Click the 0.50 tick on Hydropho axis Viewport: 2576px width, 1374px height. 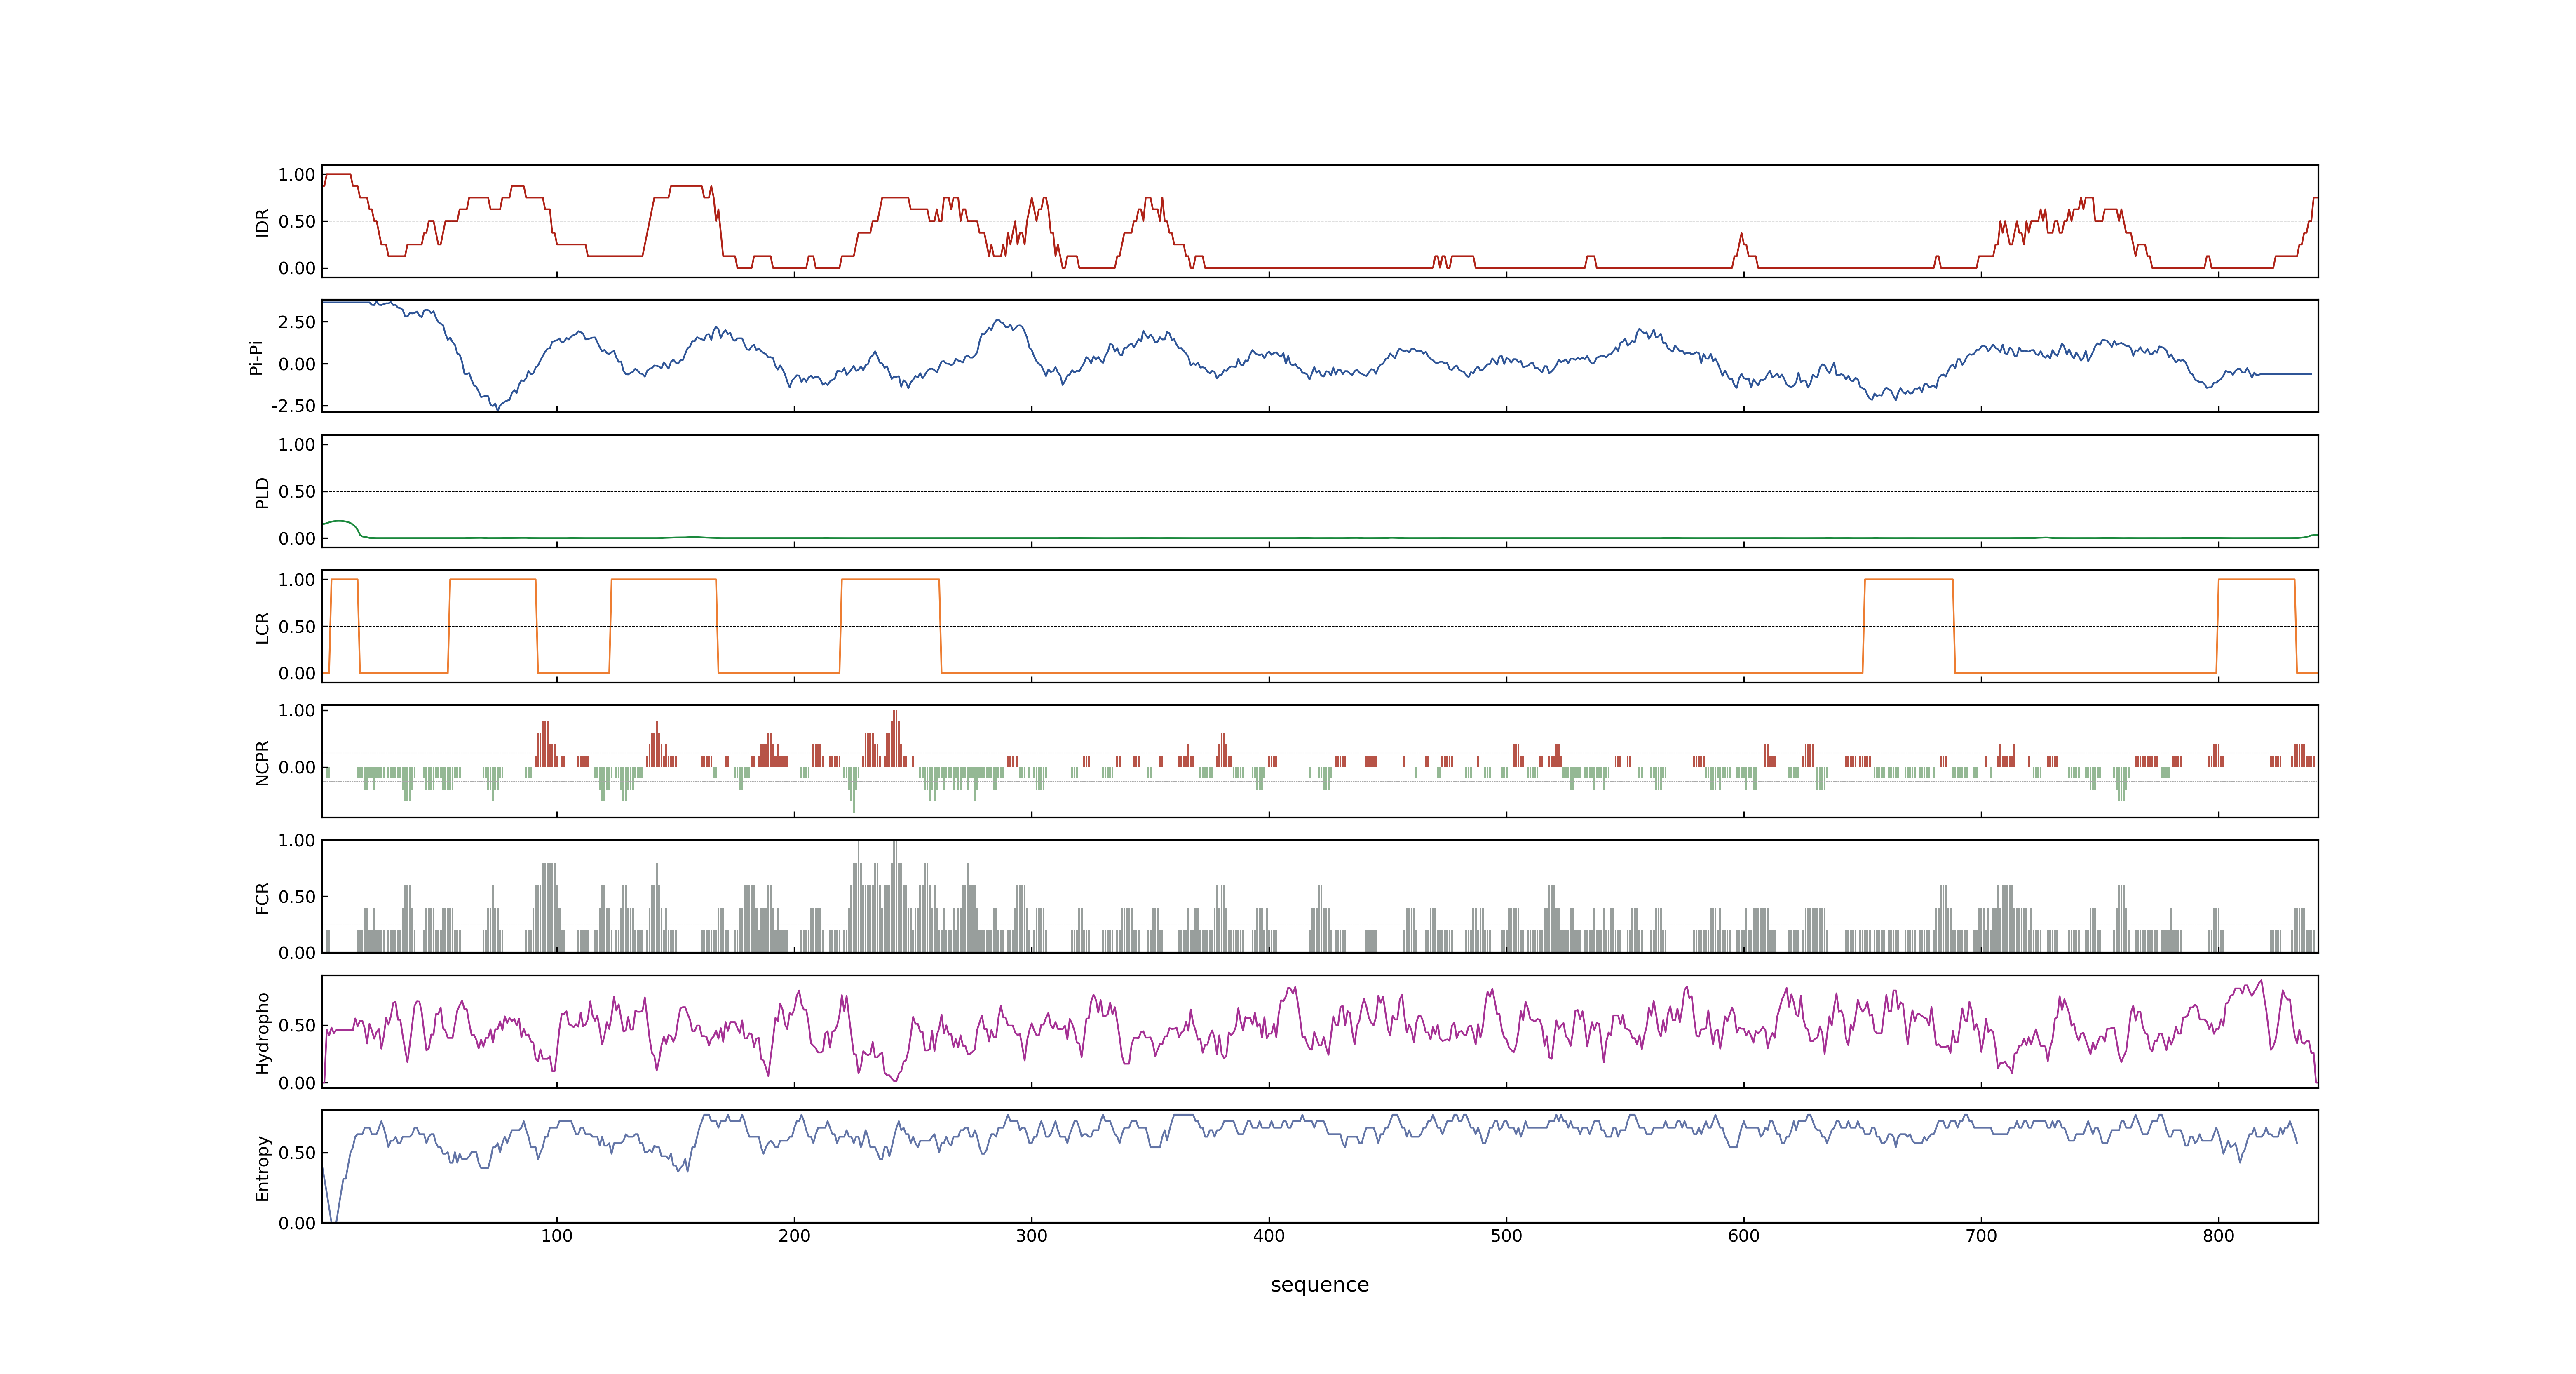pyautogui.click(x=297, y=1026)
